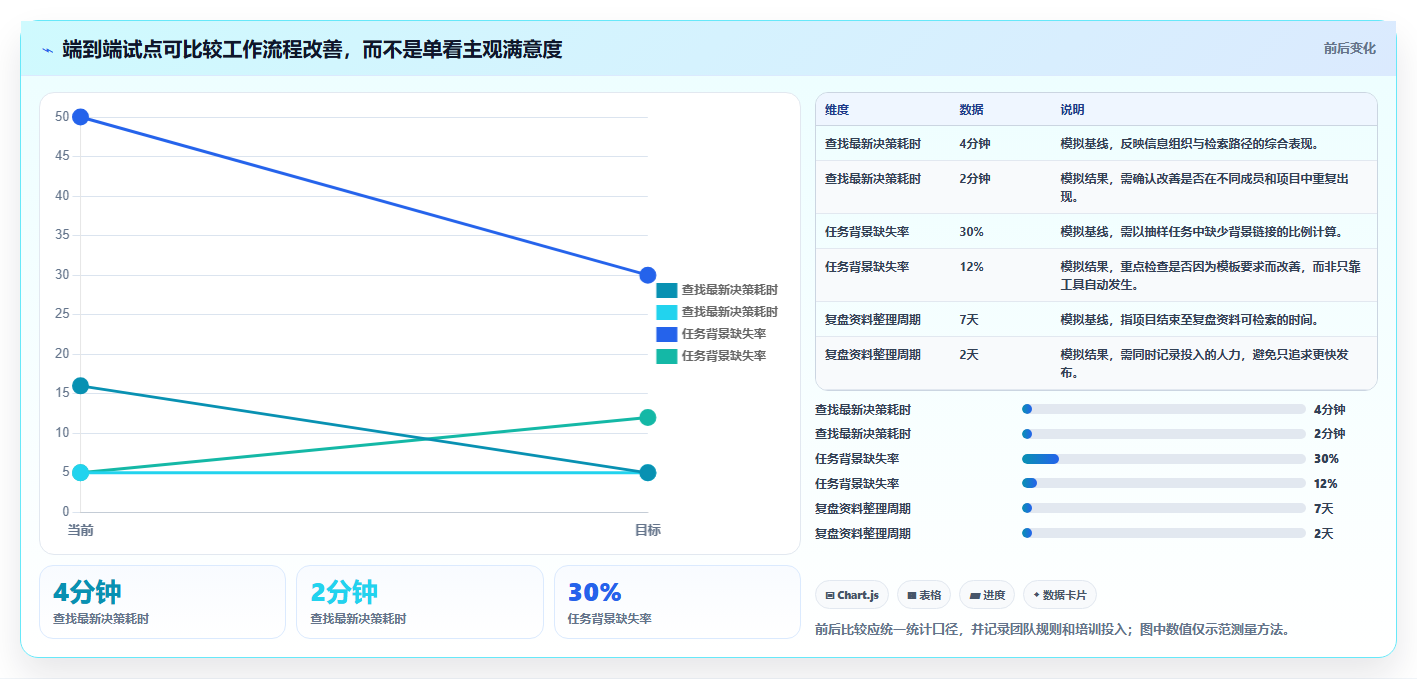The height and width of the screenshot is (679, 1417).
Task: Click the 12% cell in the table
Action: 971,267
